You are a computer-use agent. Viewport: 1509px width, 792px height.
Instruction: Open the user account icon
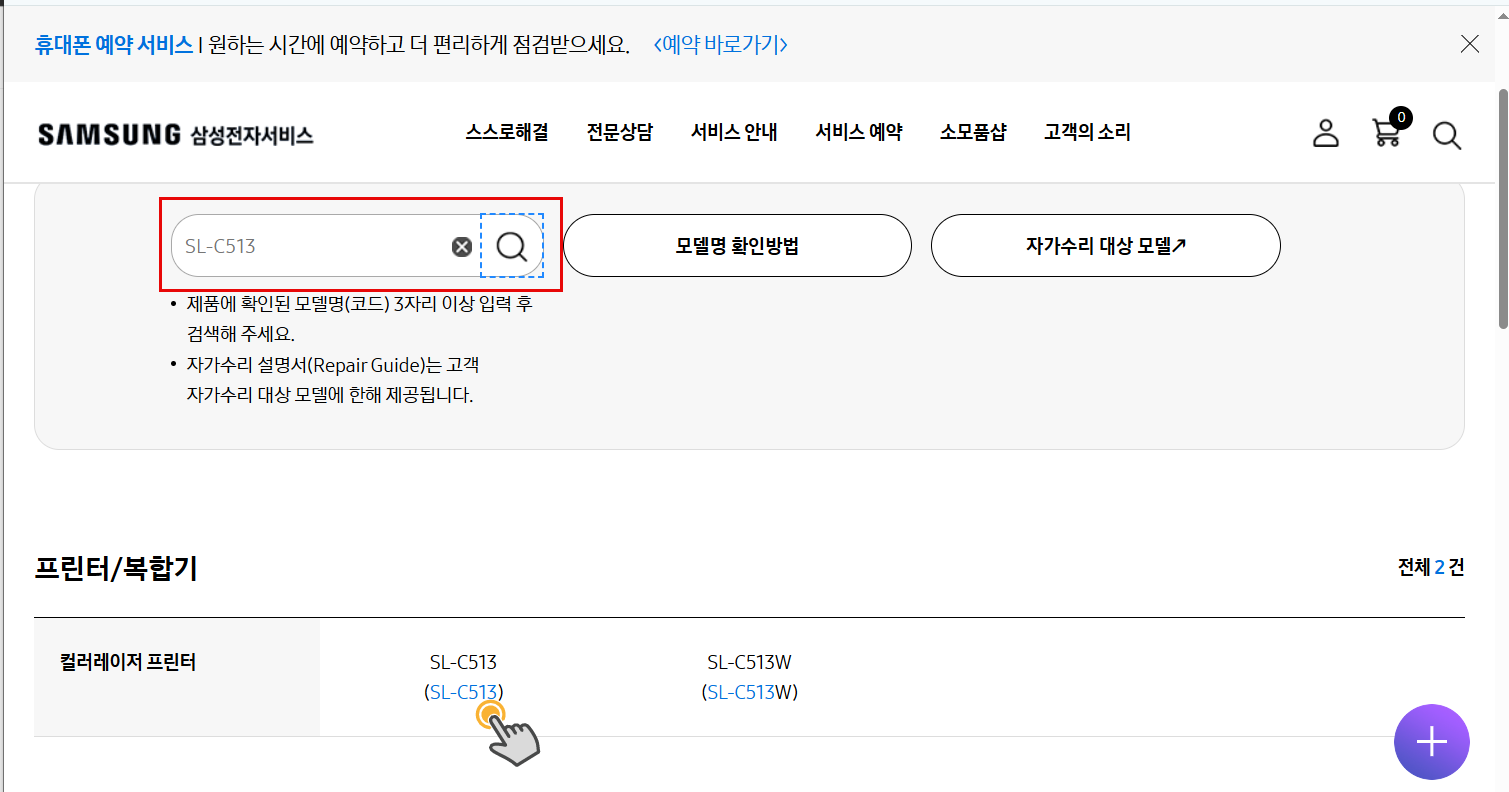coord(1325,133)
